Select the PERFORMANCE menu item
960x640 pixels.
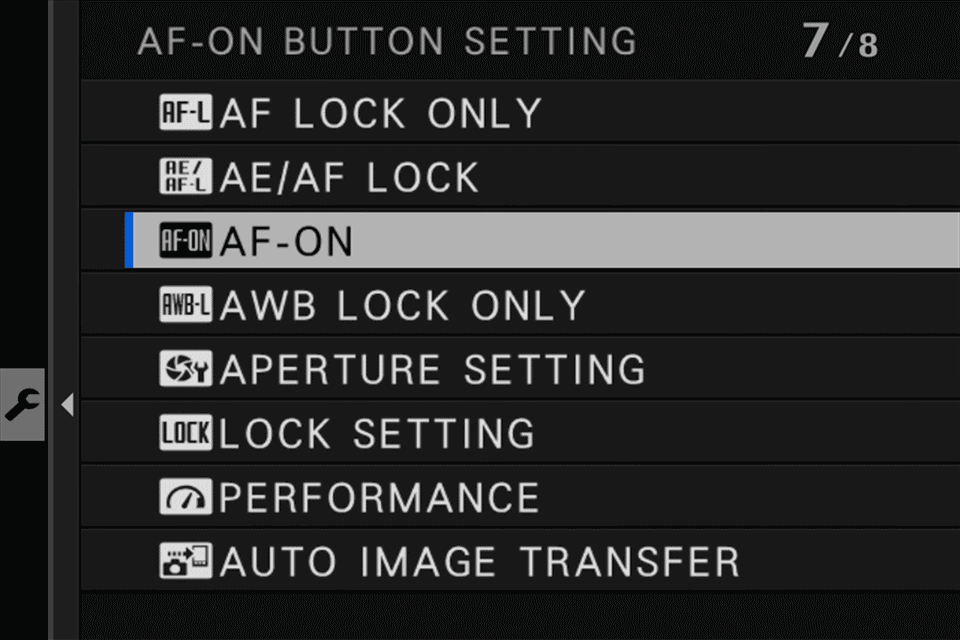(x=379, y=498)
